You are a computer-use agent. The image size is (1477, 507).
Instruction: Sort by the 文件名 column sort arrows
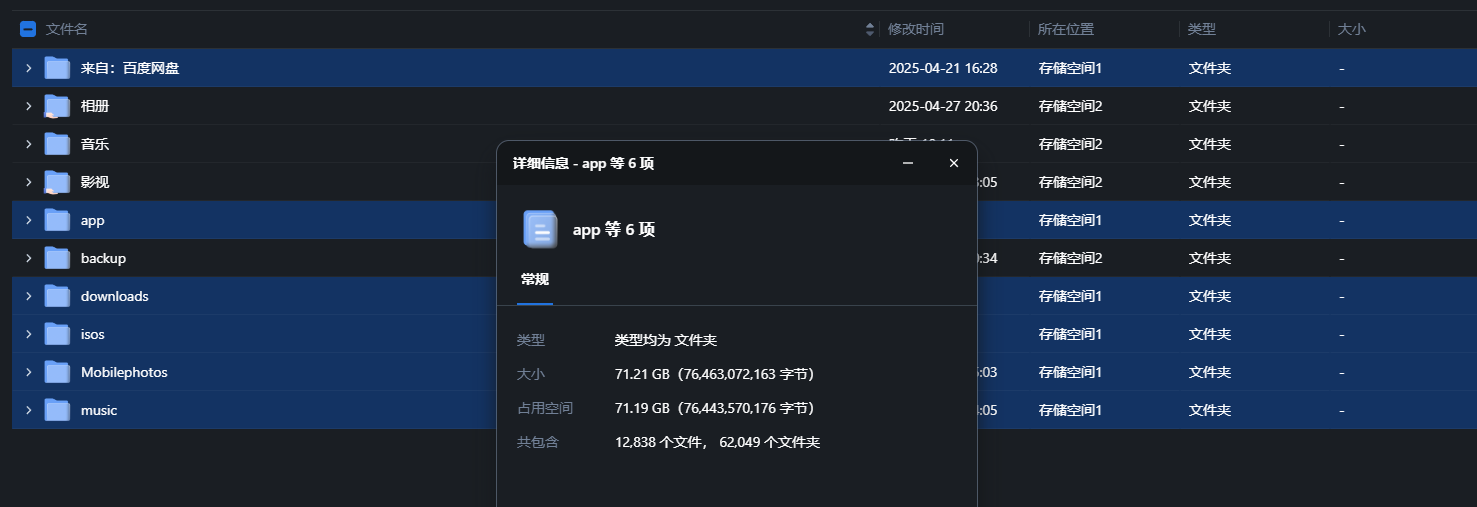coord(870,30)
